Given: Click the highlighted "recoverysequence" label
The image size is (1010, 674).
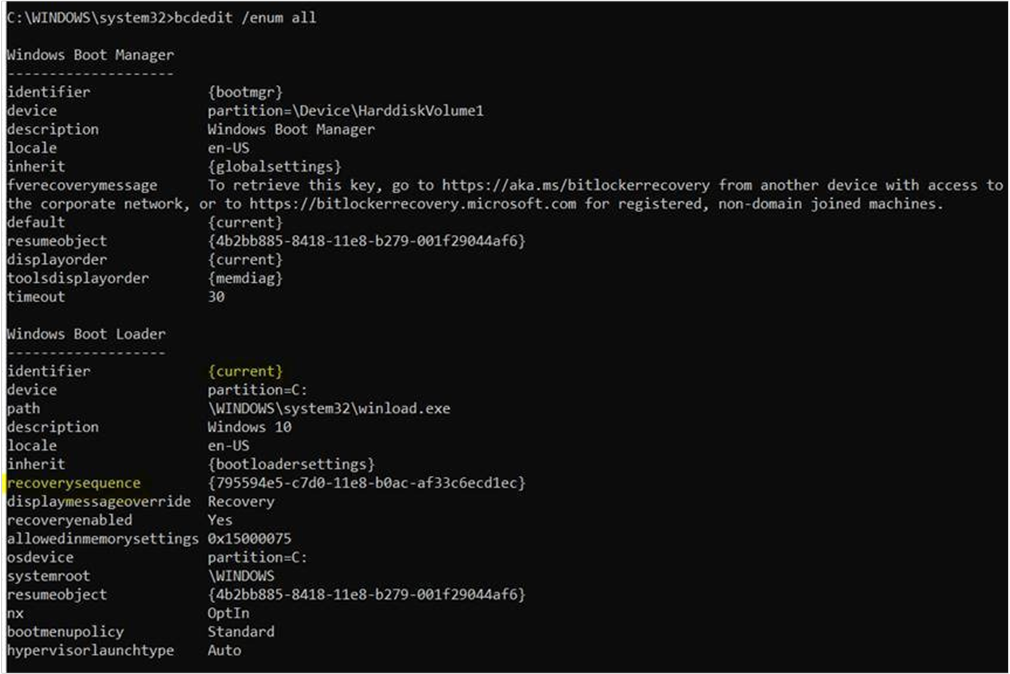Looking at the screenshot, I should (74, 483).
